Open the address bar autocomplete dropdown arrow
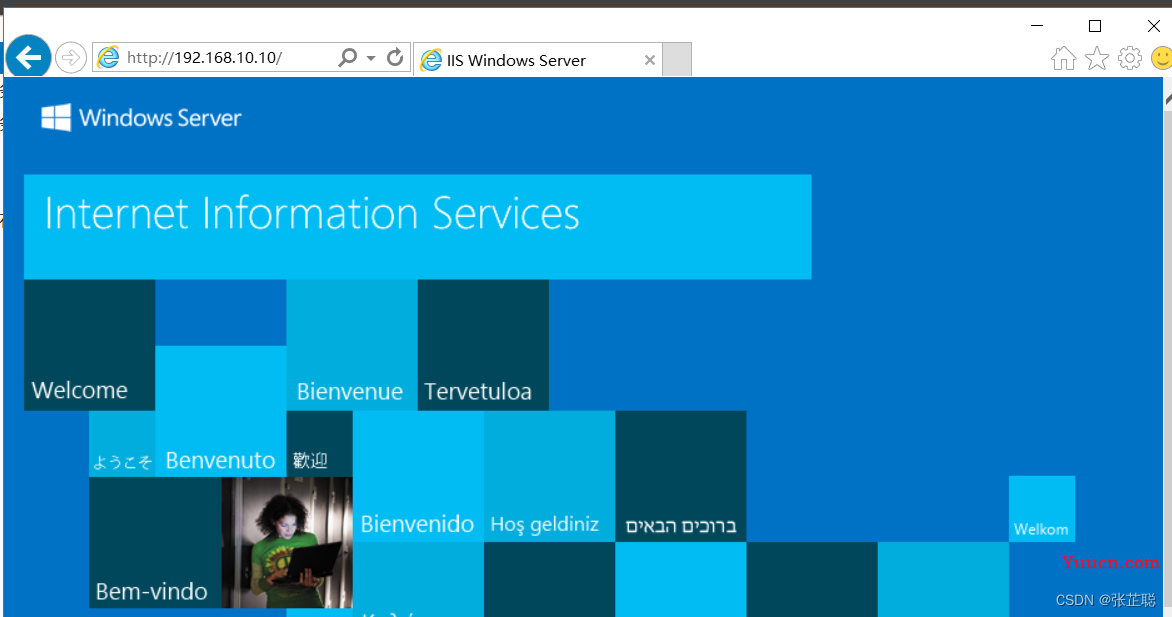 pyautogui.click(x=371, y=58)
